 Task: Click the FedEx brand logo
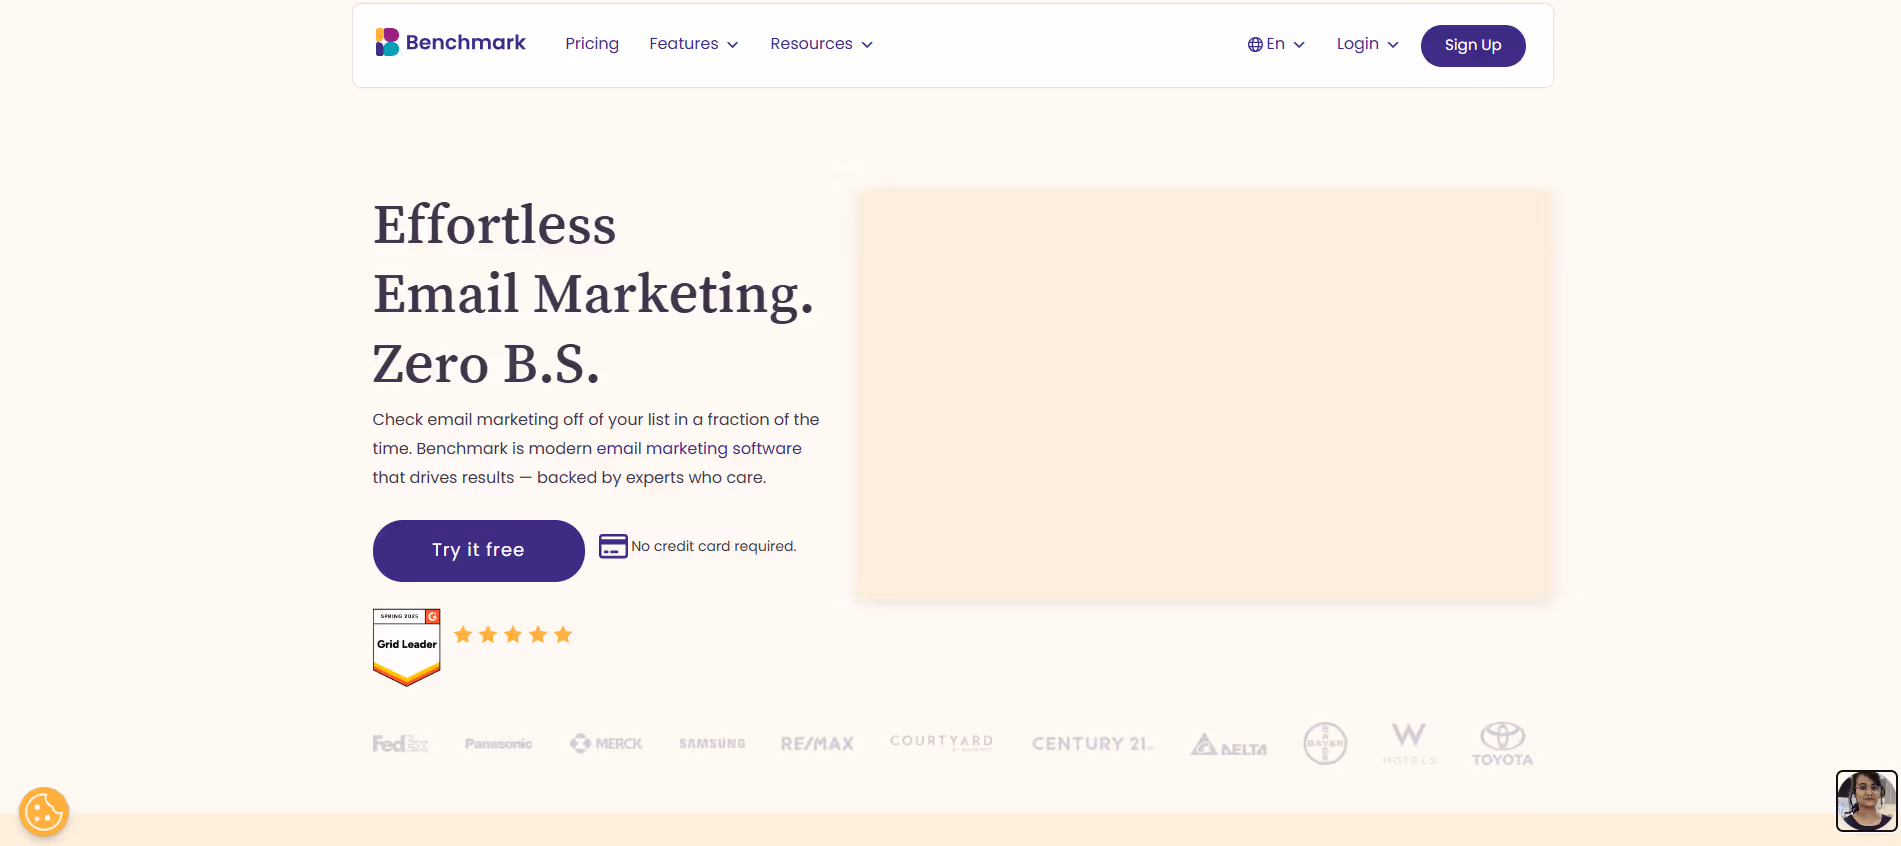pos(400,743)
